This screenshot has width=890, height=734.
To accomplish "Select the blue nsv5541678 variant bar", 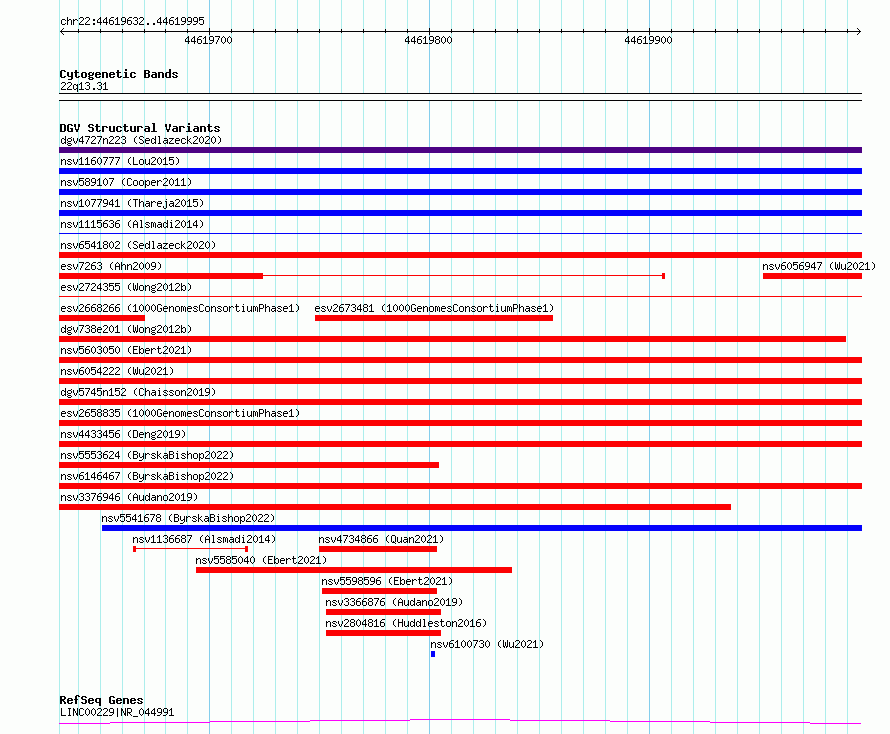I will [x=482, y=528].
